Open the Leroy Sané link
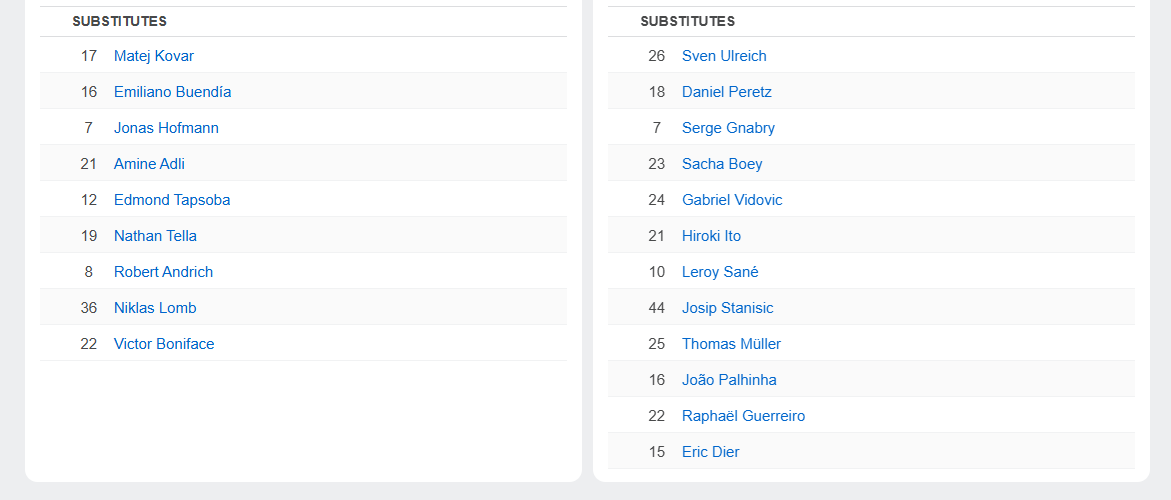 click(x=720, y=272)
